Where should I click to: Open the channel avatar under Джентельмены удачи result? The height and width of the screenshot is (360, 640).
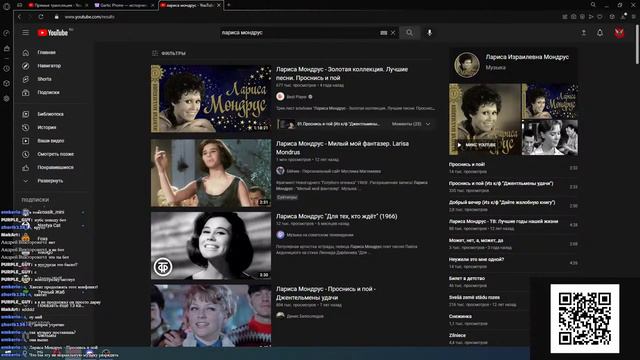[280, 316]
